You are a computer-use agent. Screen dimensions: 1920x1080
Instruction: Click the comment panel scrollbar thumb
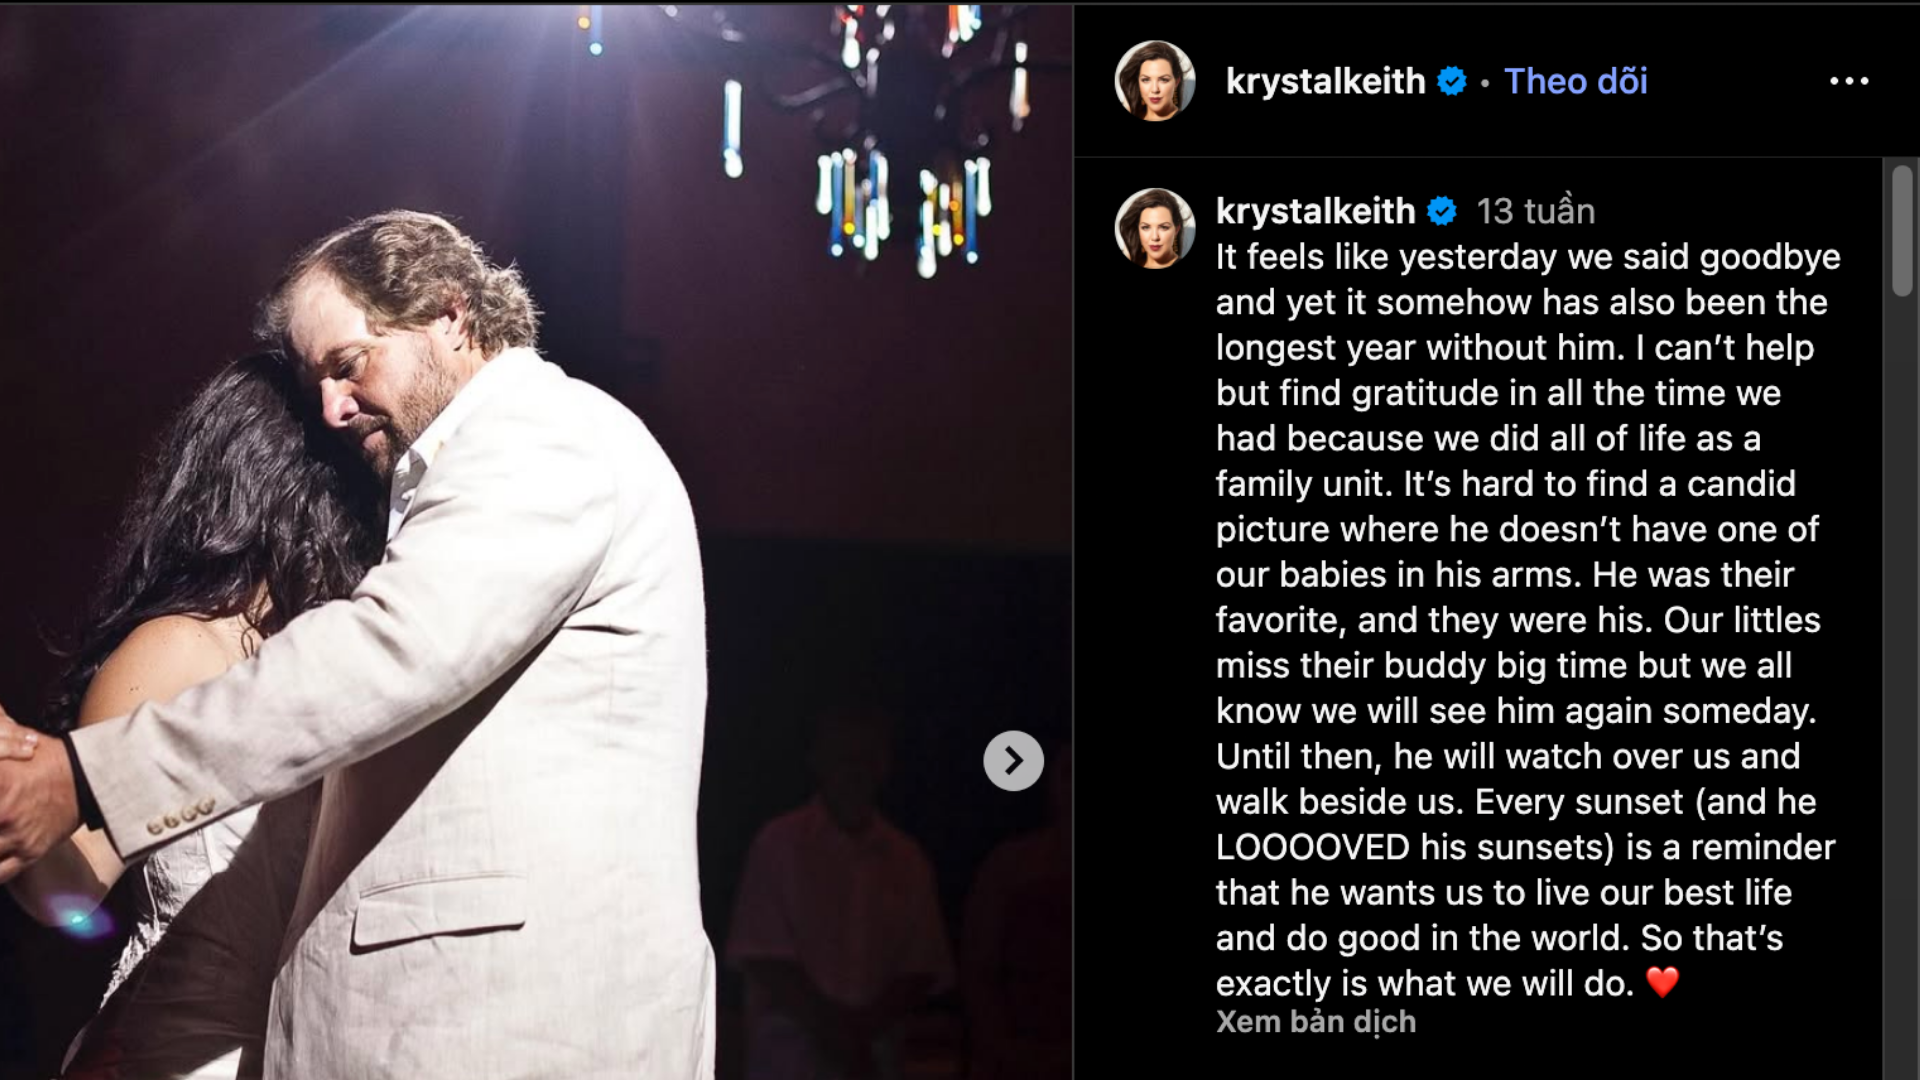point(1902,230)
